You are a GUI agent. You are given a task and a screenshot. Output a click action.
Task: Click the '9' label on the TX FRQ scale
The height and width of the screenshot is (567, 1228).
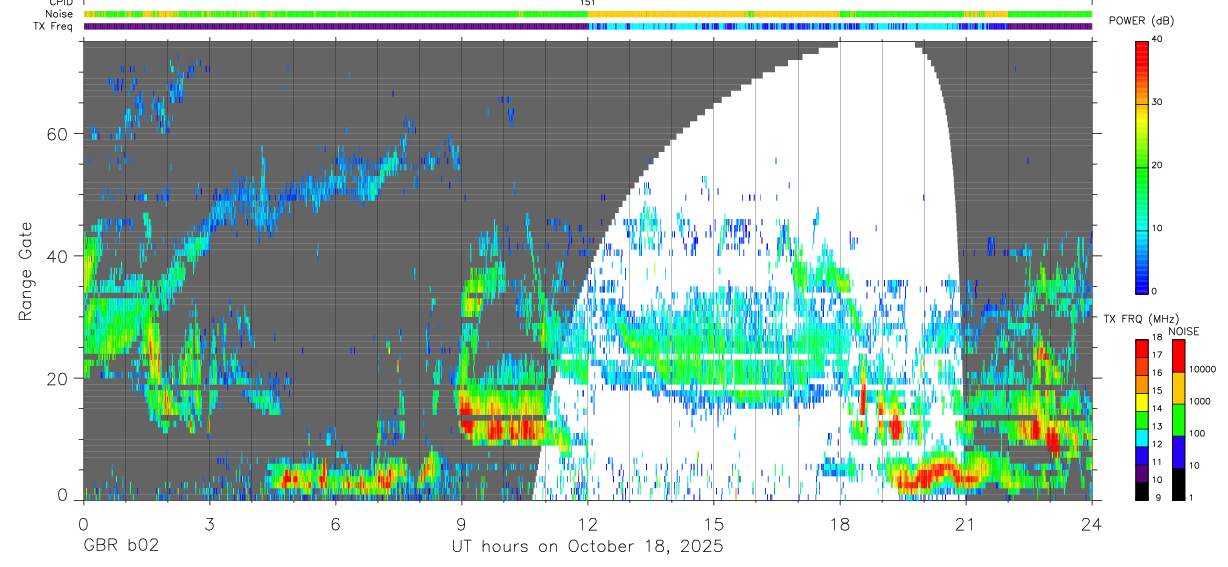[1158, 498]
